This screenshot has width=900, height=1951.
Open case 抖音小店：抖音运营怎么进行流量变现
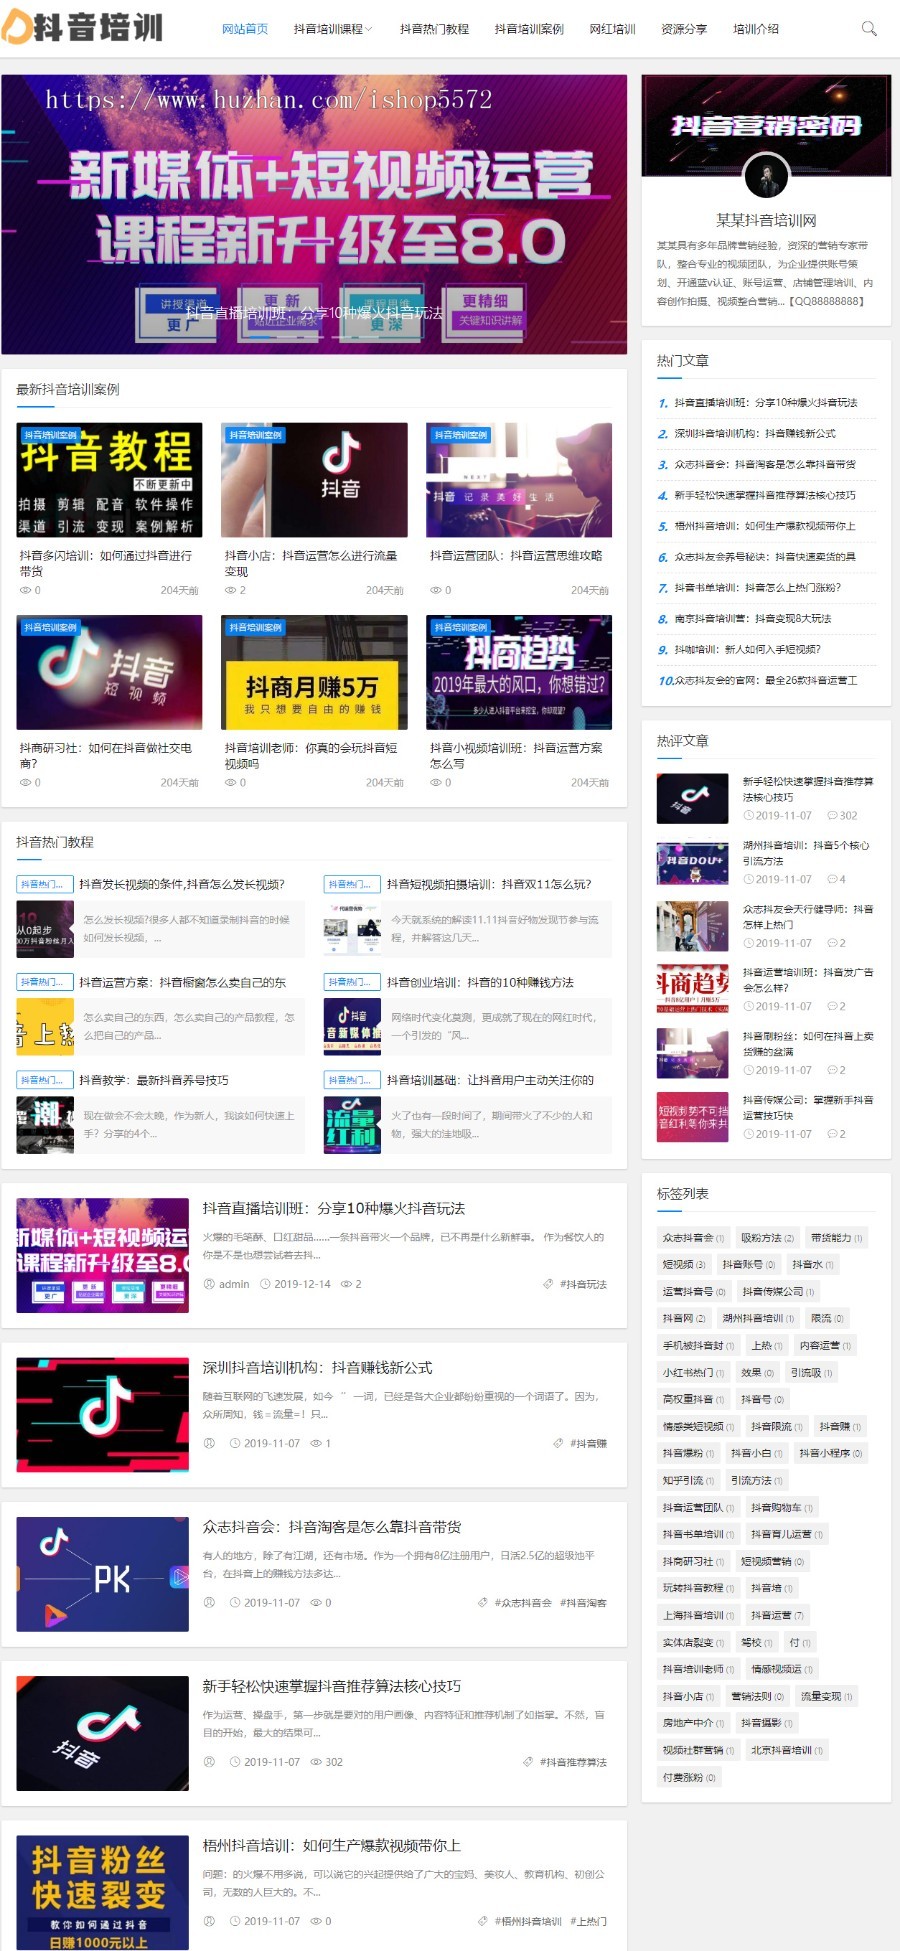[311, 563]
